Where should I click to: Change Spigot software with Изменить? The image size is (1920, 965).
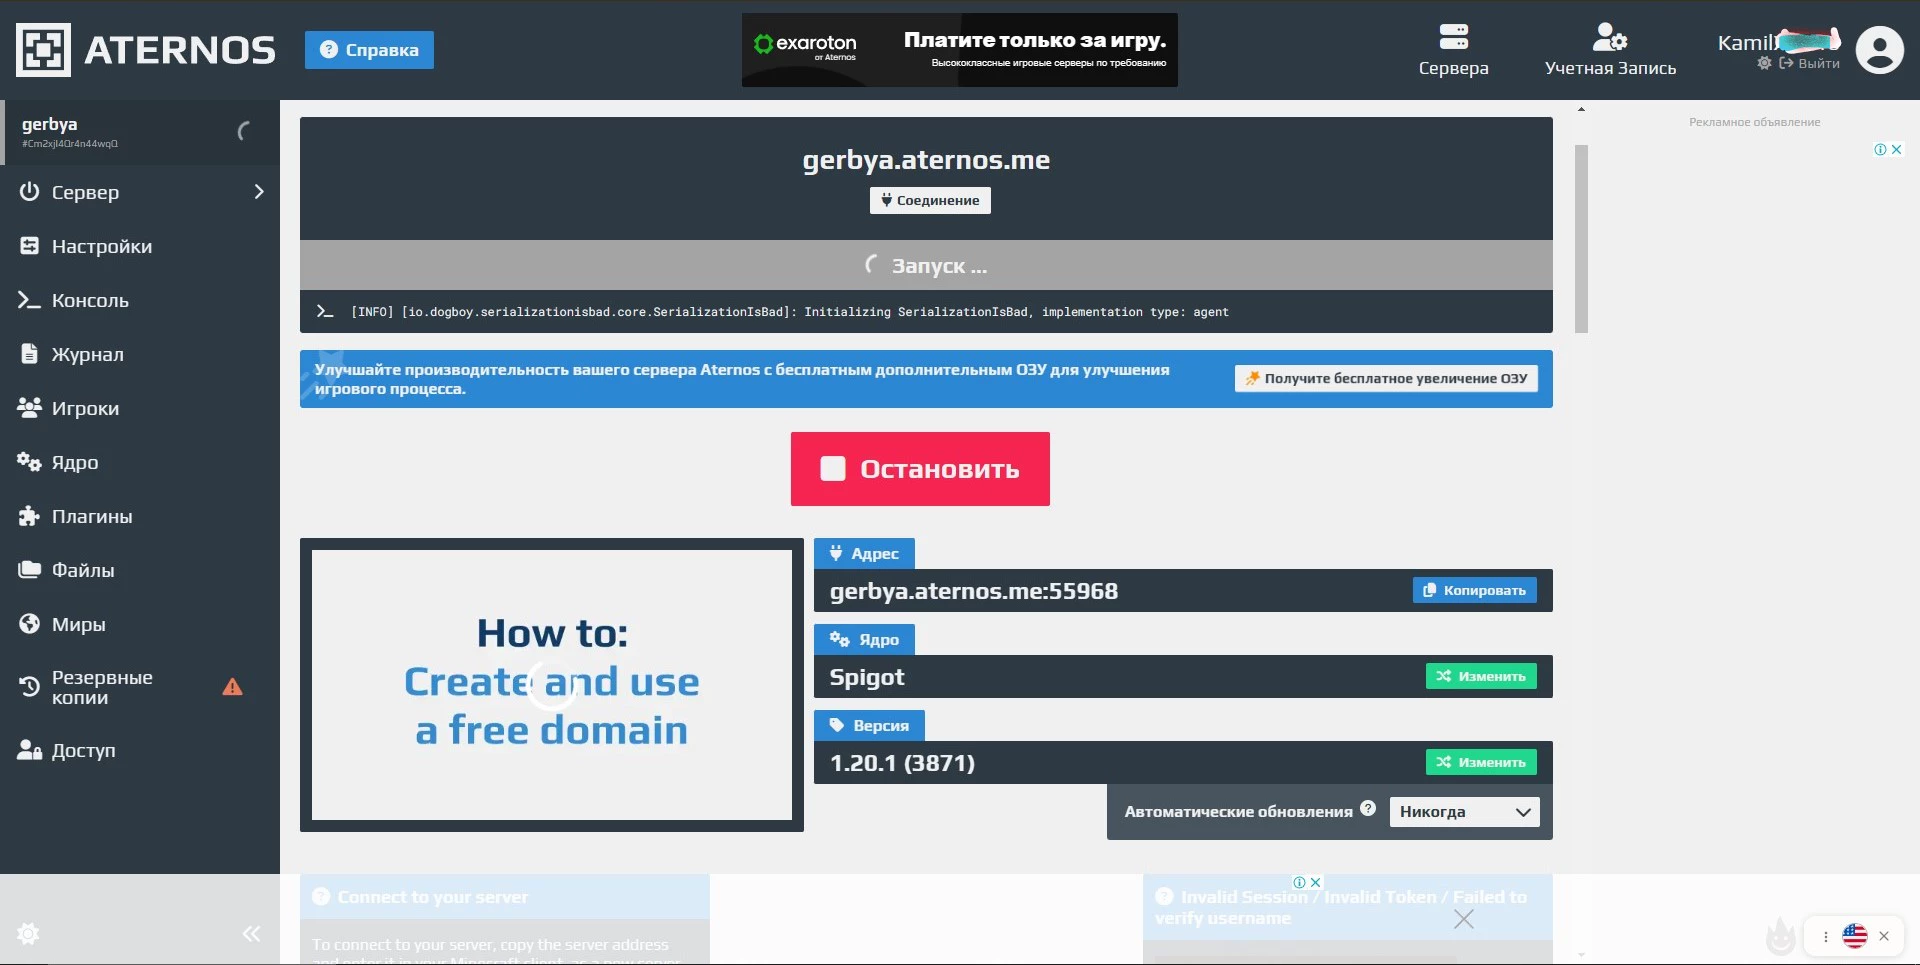1481,676
